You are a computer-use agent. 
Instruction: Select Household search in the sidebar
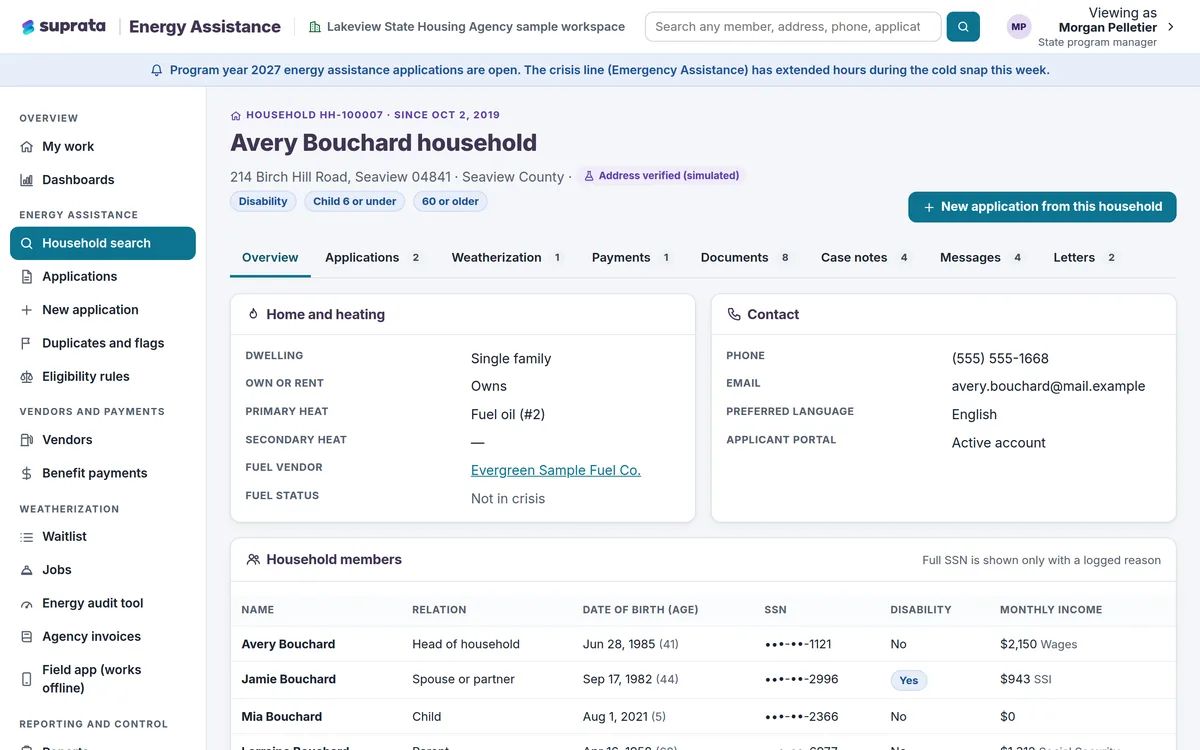point(103,243)
